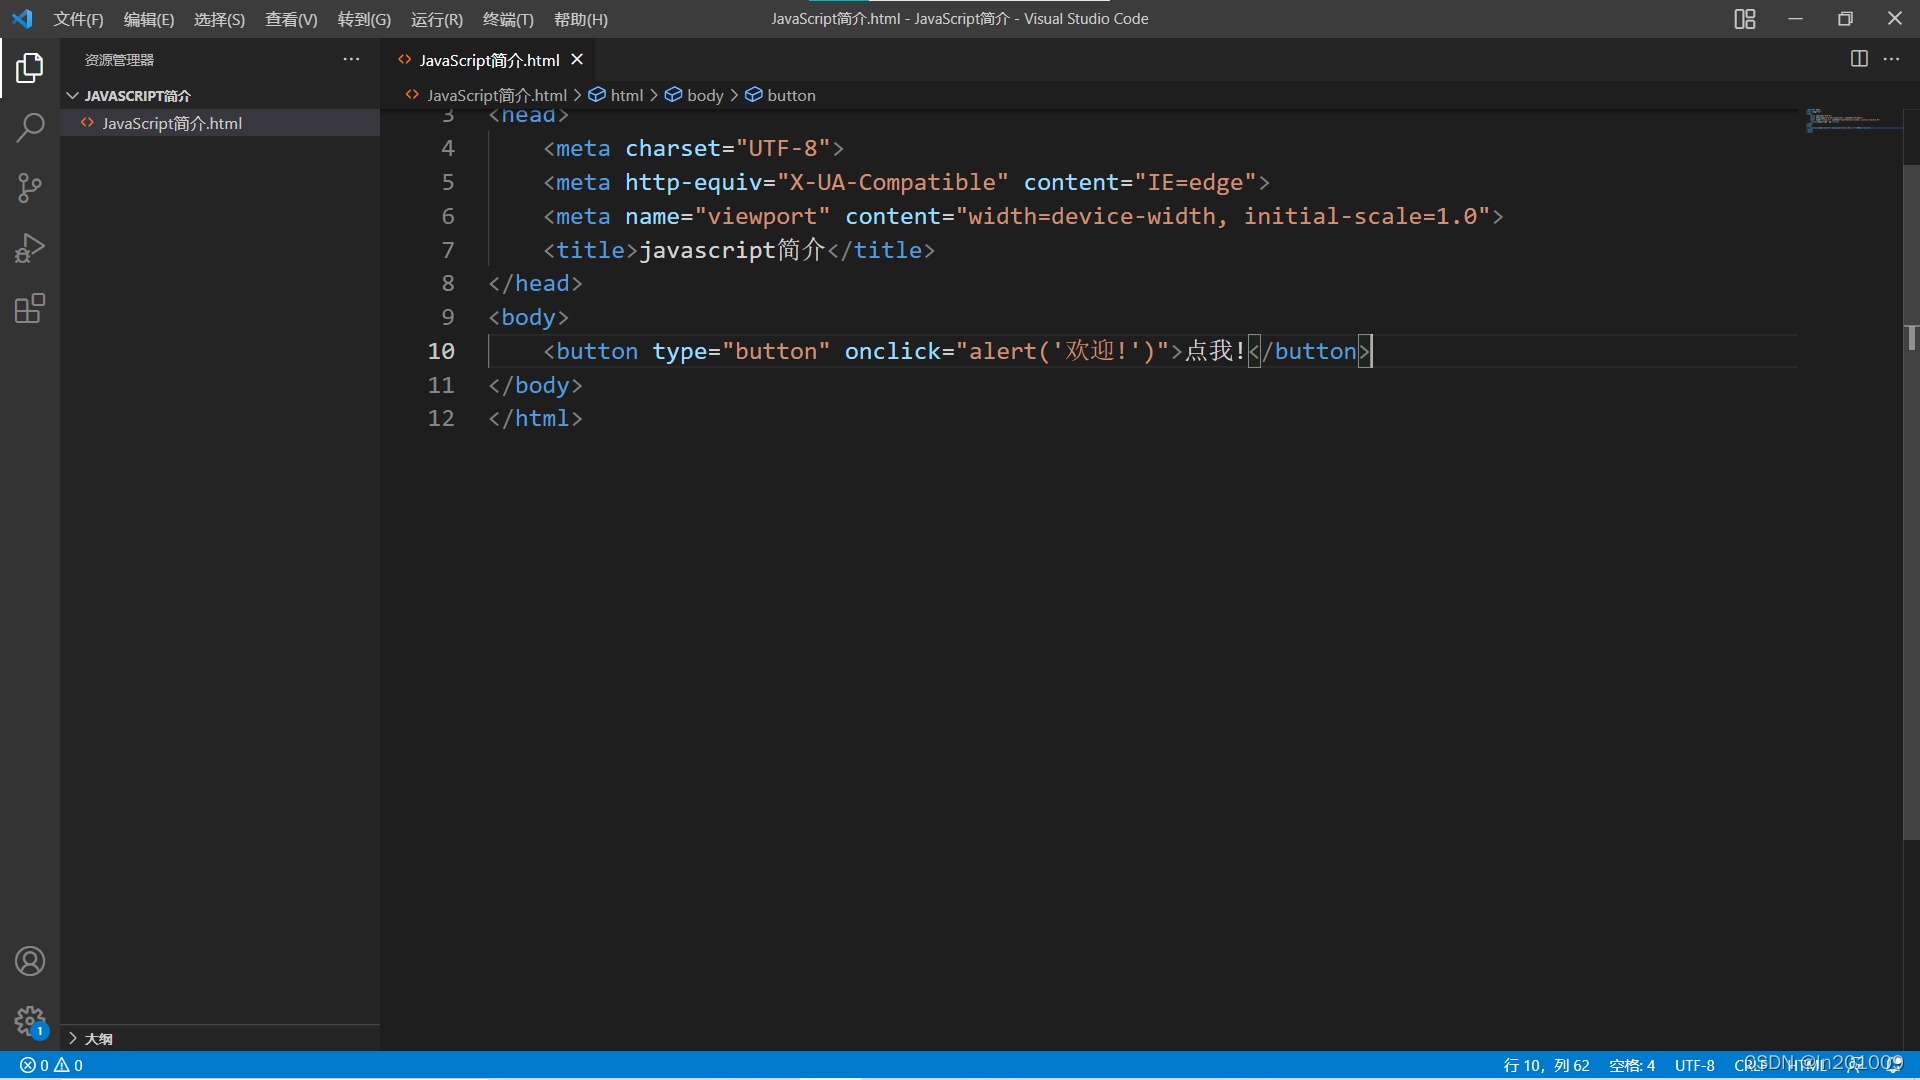Click line number 4 in gutter
This screenshot has height=1080, width=1920.
pyautogui.click(x=448, y=148)
